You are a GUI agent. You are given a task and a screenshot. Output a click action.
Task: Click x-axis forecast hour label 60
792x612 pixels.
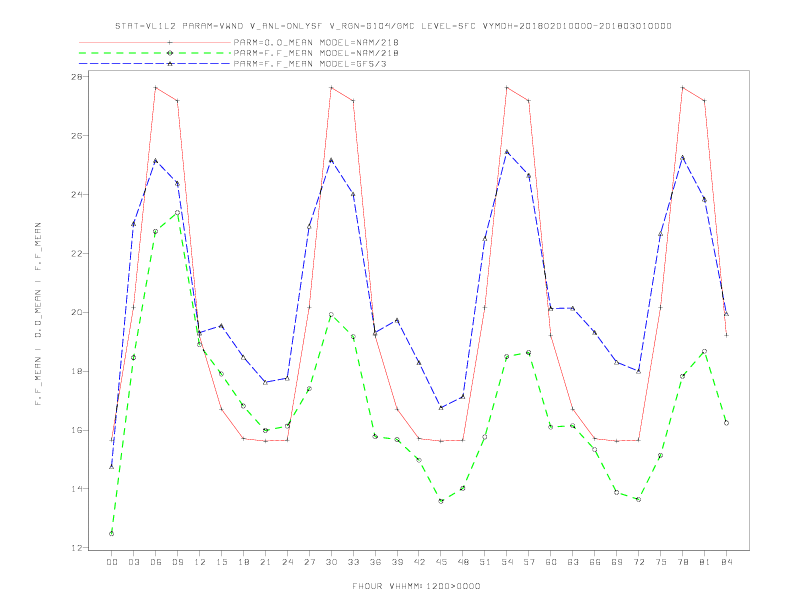(551, 562)
